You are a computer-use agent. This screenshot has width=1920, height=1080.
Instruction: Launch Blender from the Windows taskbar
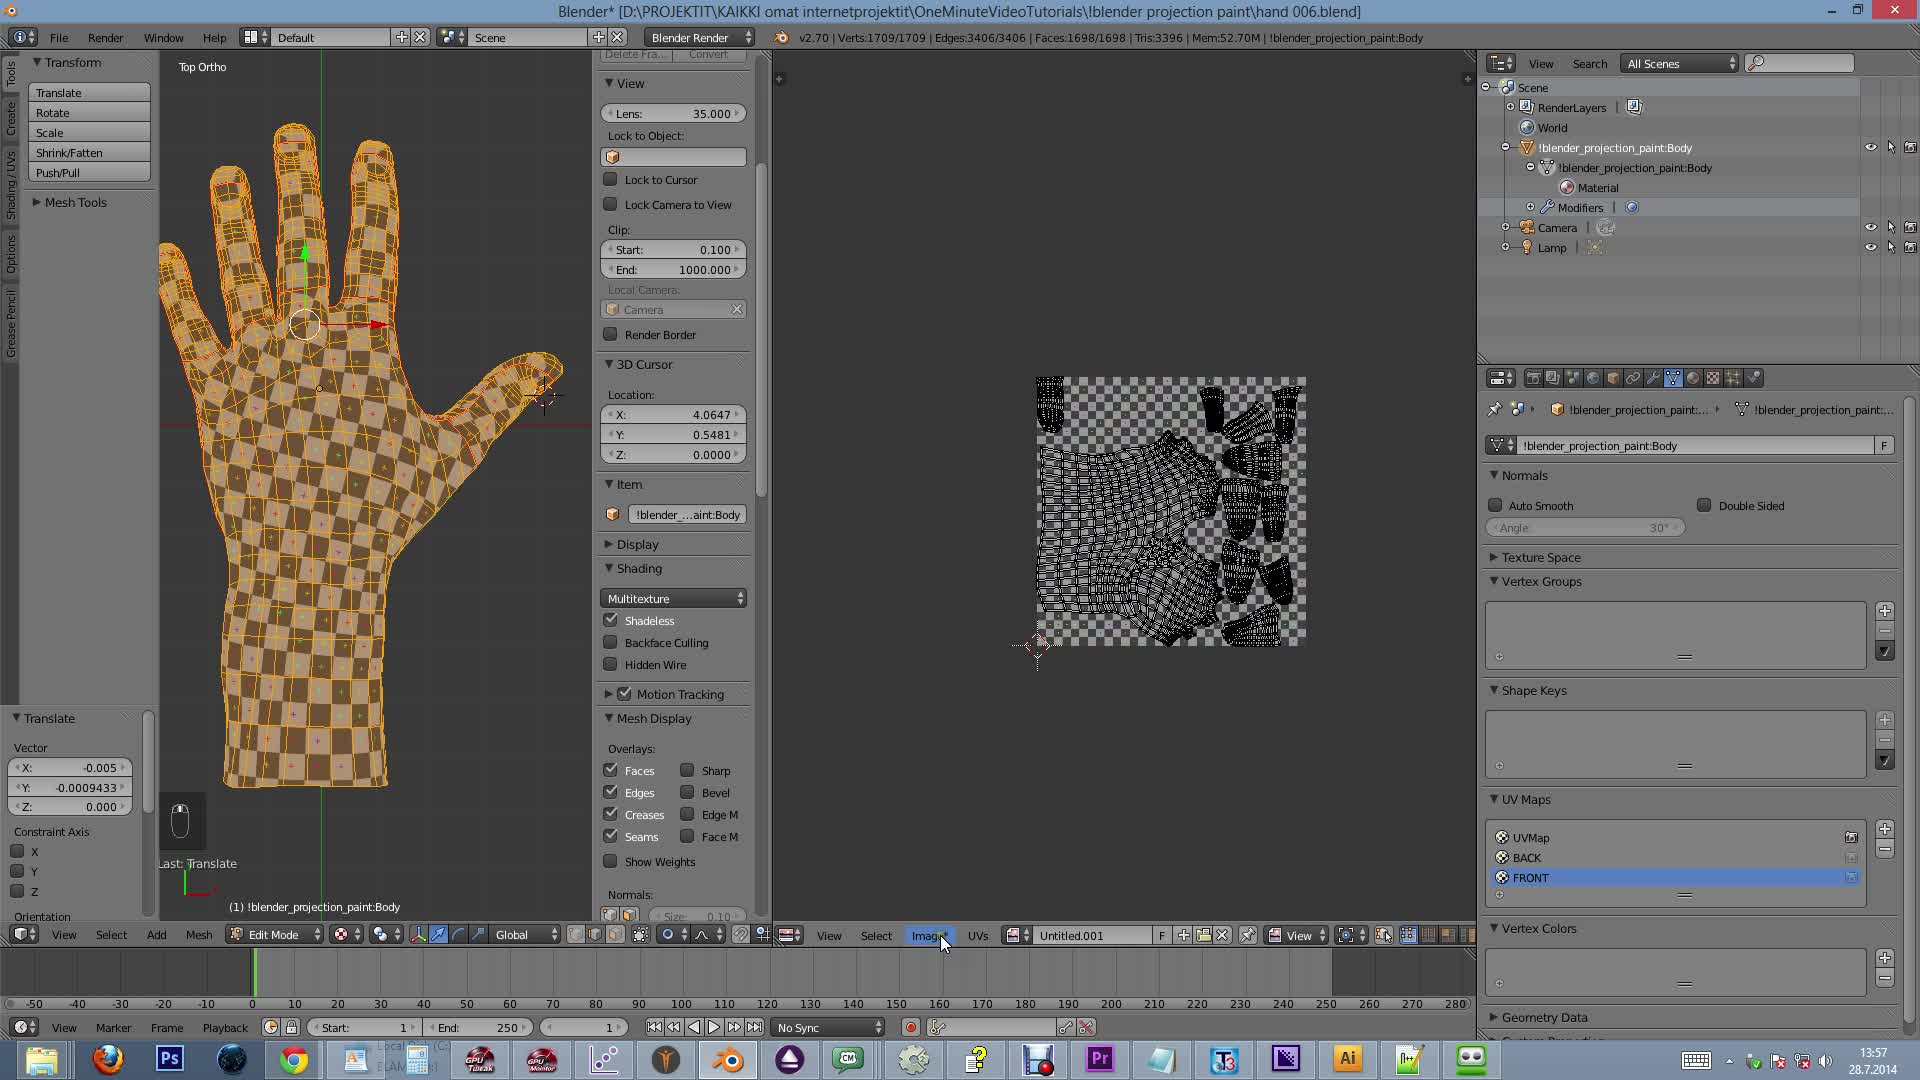[x=728, y=1060]
